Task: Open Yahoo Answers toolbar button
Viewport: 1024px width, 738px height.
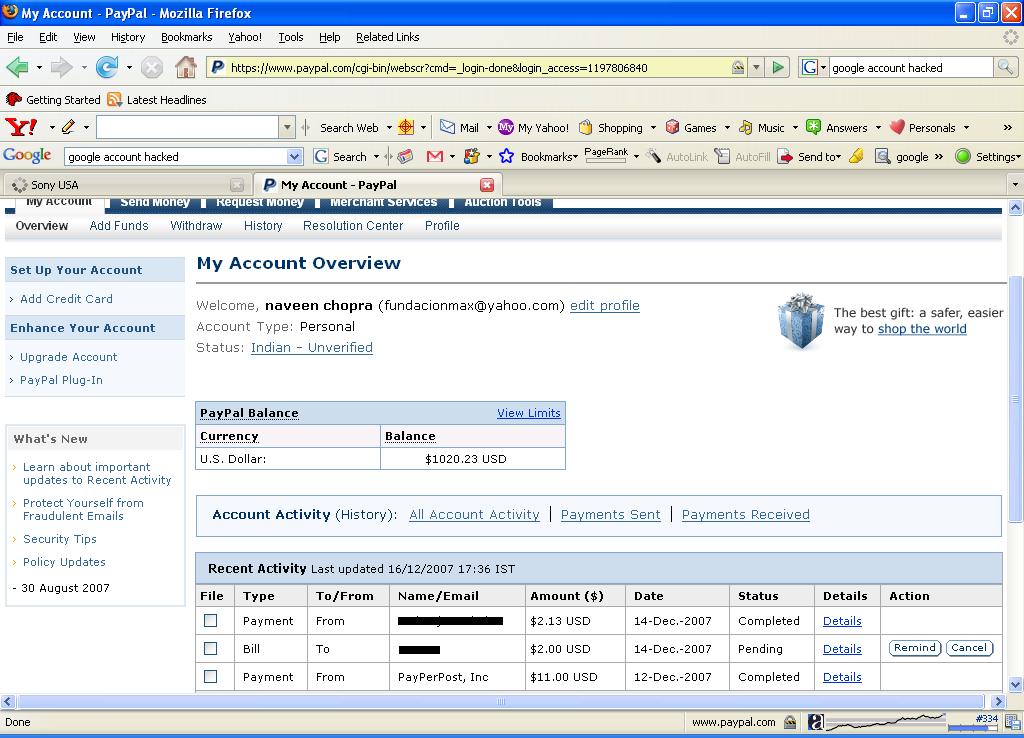Action: click(x=838, y=127)
